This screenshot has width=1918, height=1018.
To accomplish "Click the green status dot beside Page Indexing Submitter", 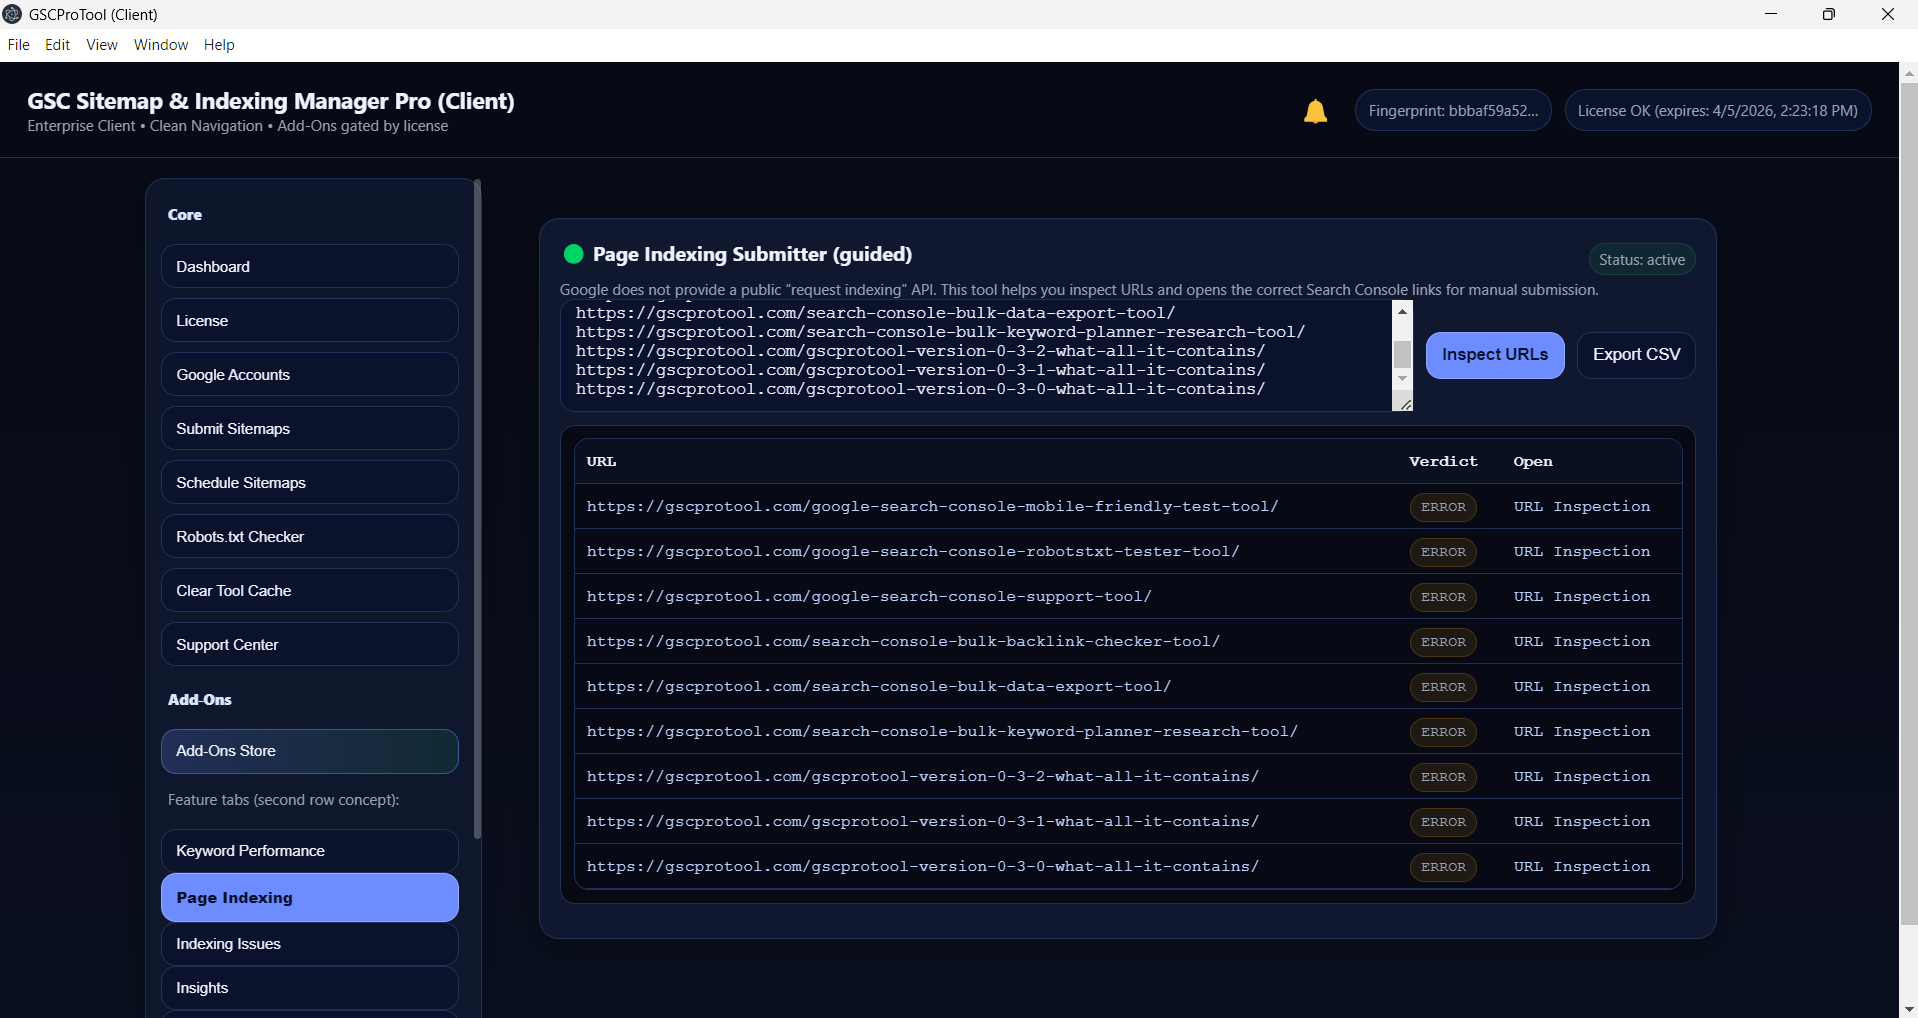I will (x=573, y=254).
